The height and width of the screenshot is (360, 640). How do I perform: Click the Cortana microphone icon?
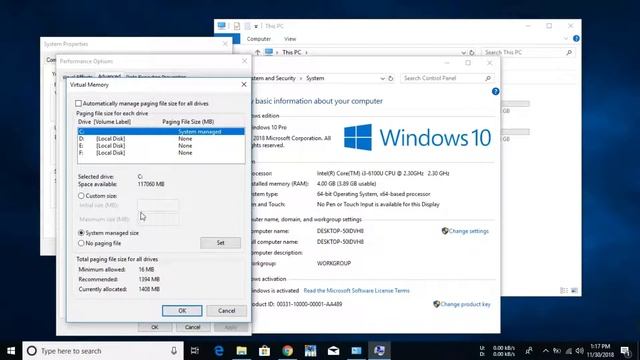(174, 351)
